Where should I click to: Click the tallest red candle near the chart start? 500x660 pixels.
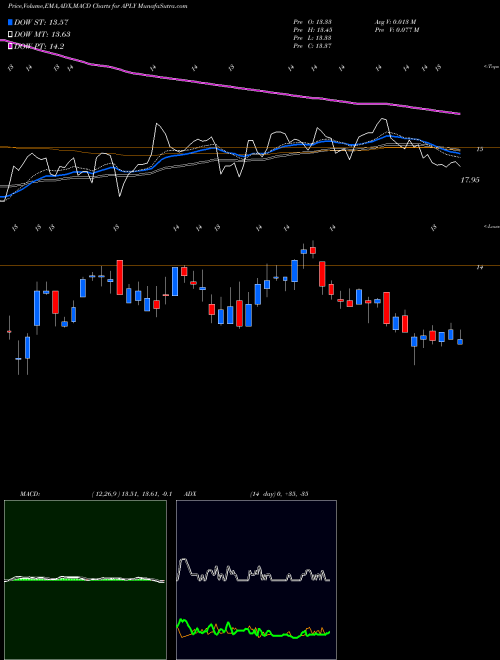pyautogui.click(x=120, y=277)
